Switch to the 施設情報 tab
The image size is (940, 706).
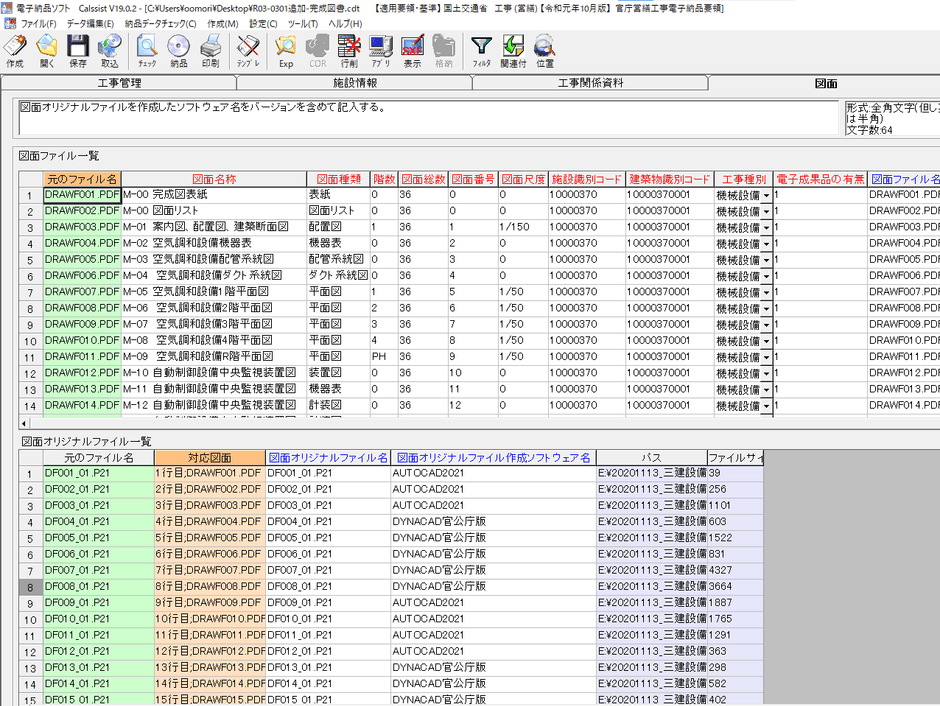(354, 83)
